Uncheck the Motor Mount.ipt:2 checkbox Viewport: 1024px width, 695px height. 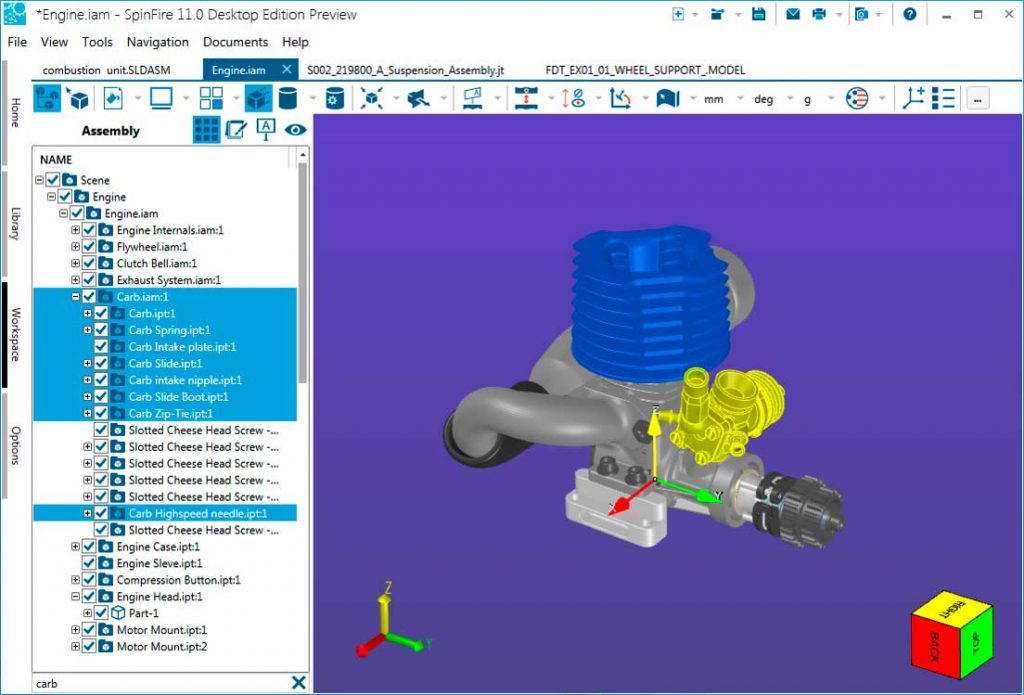89,647
